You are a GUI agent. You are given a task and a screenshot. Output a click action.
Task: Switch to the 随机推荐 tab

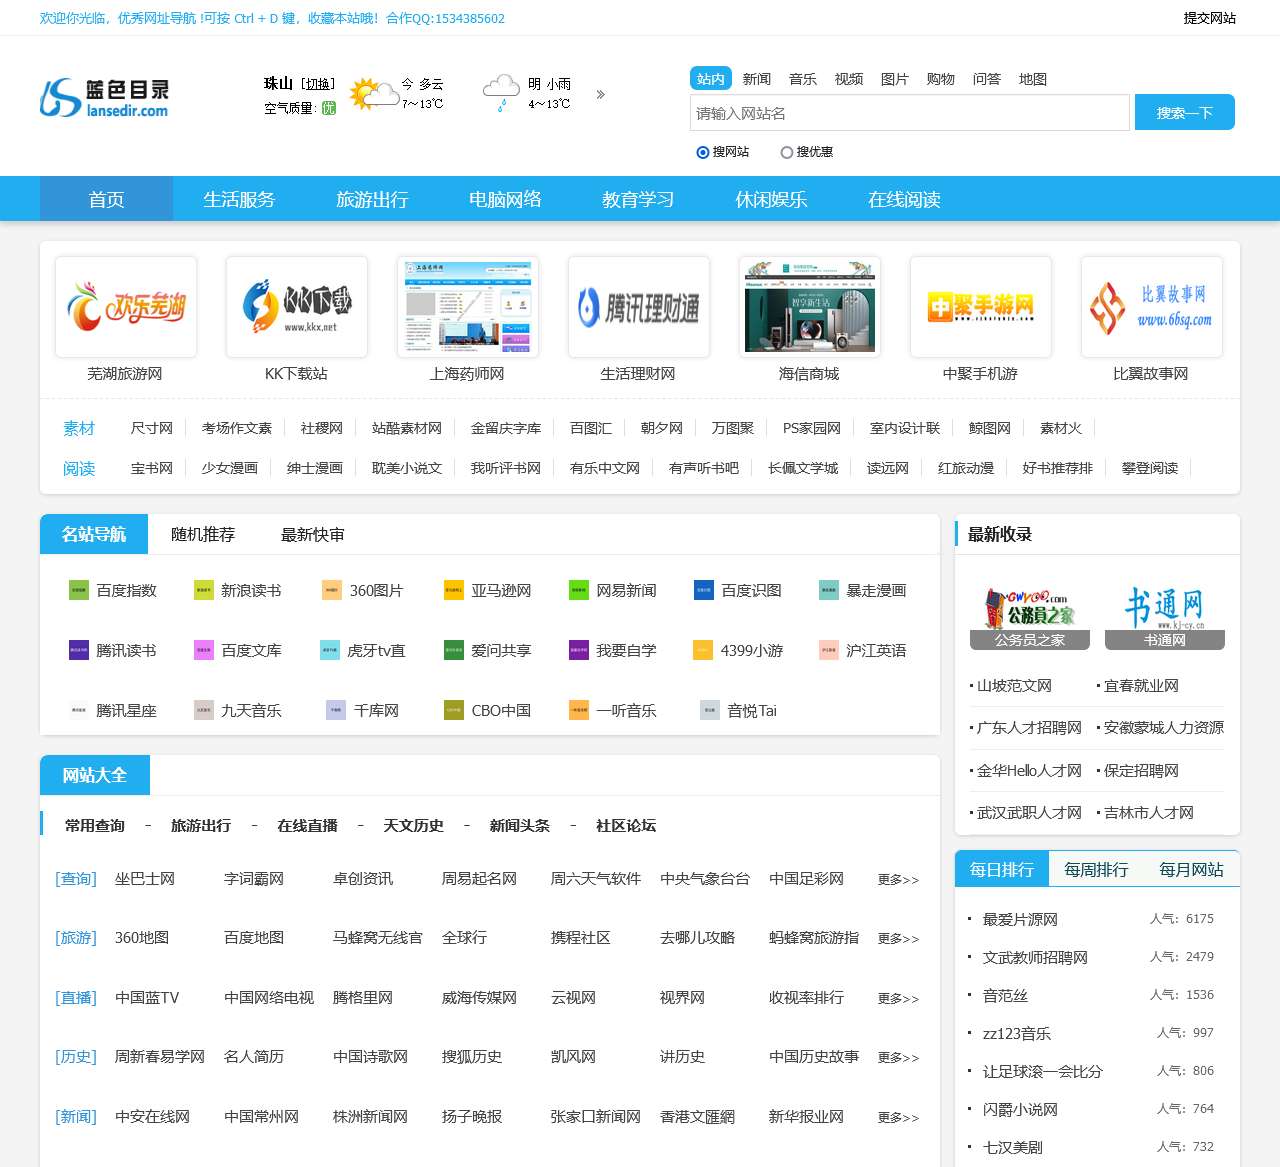(x=203, y=534)
